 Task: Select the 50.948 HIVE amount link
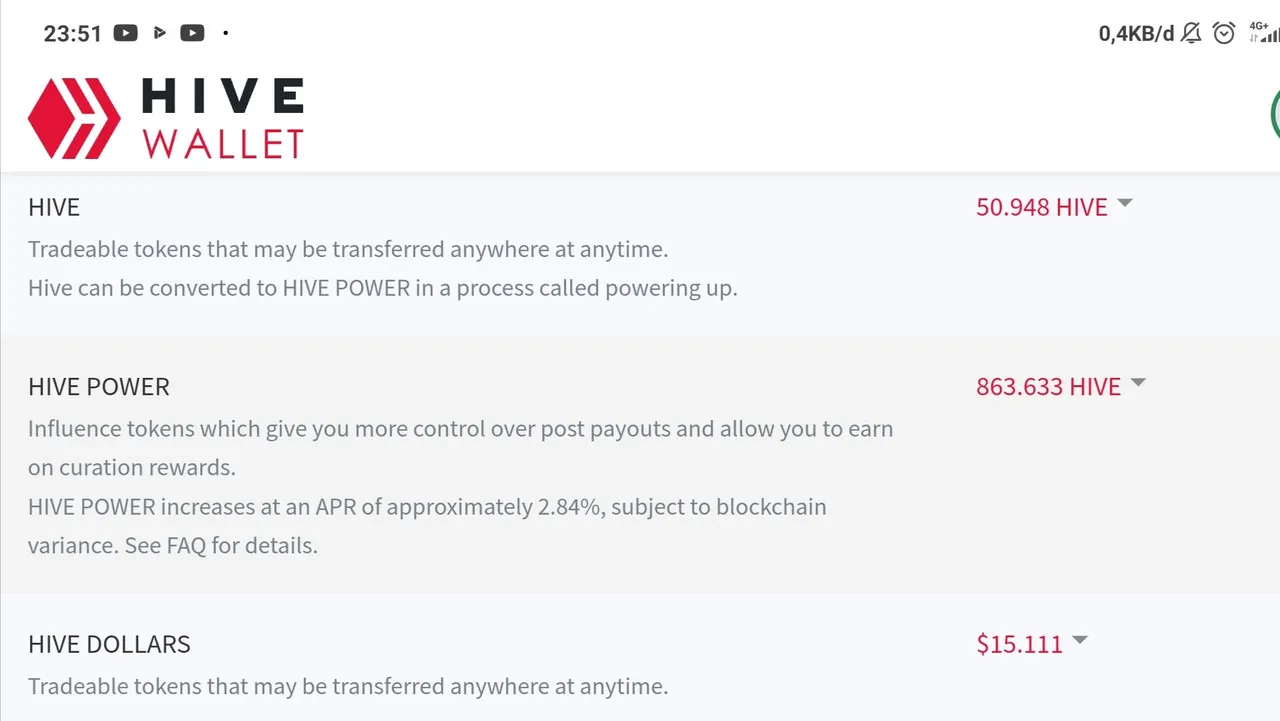(1042, 207)
